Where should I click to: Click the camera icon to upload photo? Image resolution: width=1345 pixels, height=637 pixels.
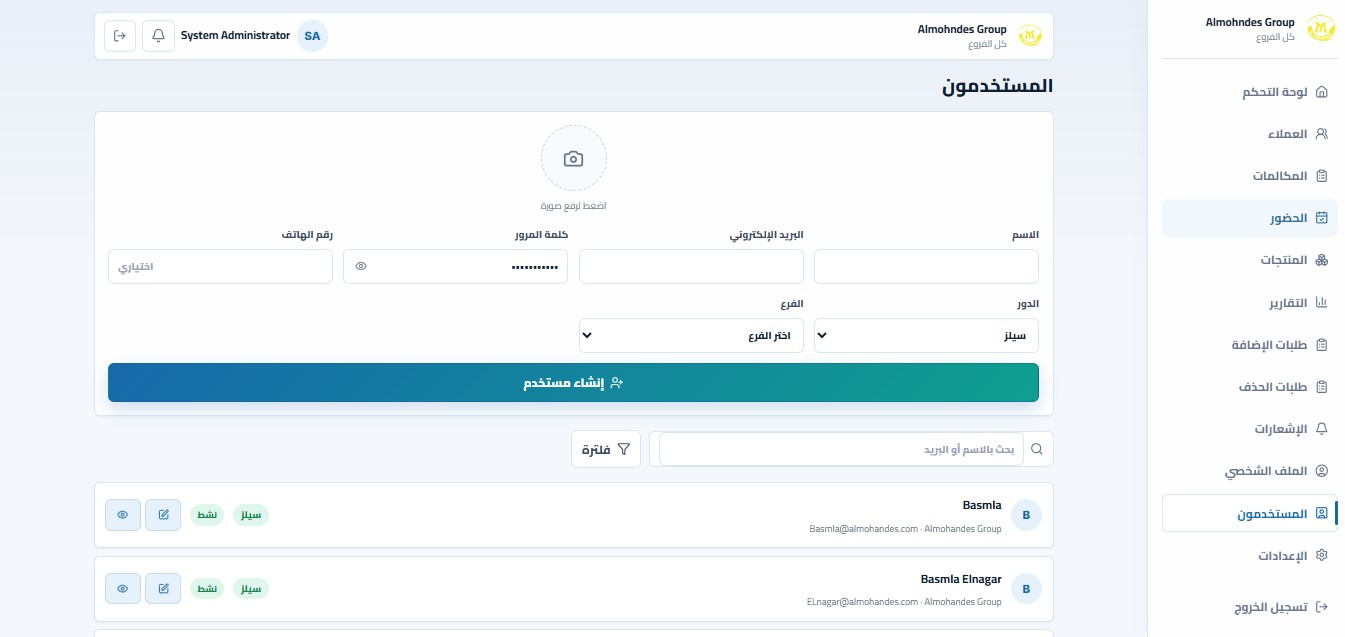pos(573,158)
